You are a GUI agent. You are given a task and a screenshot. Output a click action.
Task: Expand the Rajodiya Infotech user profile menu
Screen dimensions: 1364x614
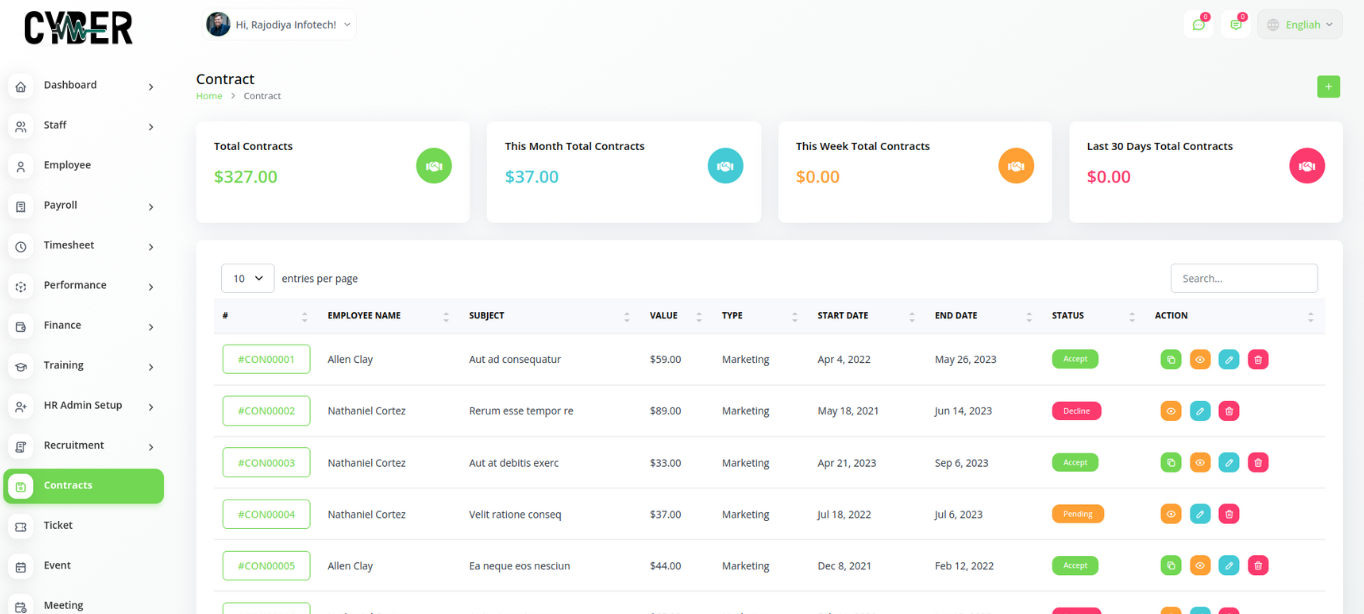280,25
